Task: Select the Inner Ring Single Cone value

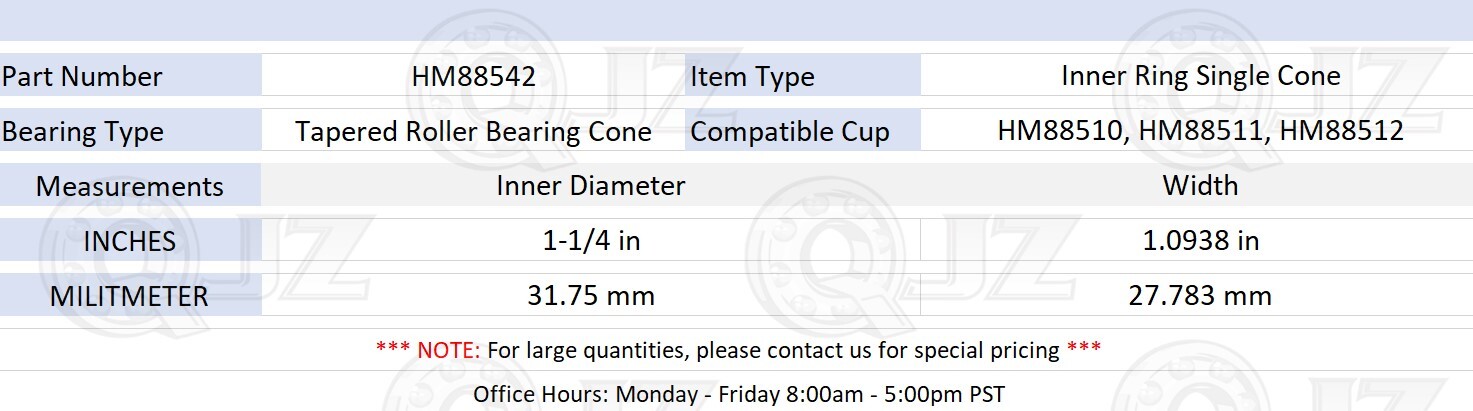Action: tap(1200, 76)
